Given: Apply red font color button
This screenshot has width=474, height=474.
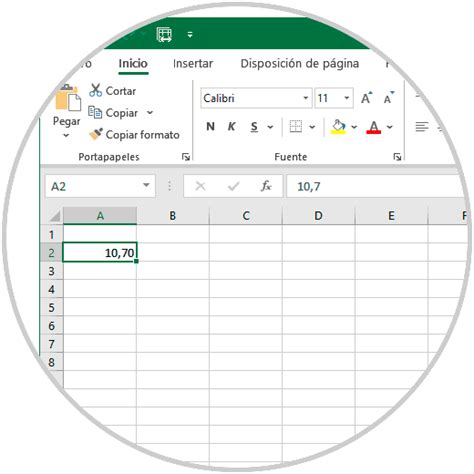Looking at the screenshot, I should click(374, 127).
